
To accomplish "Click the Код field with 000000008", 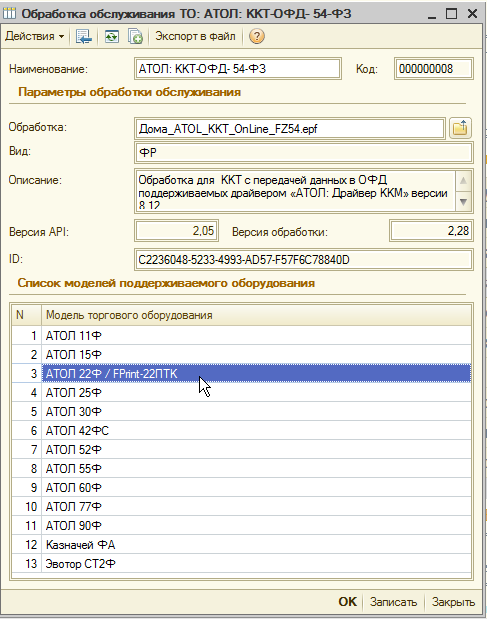I will pyautogui.click(x=433, y=69).
